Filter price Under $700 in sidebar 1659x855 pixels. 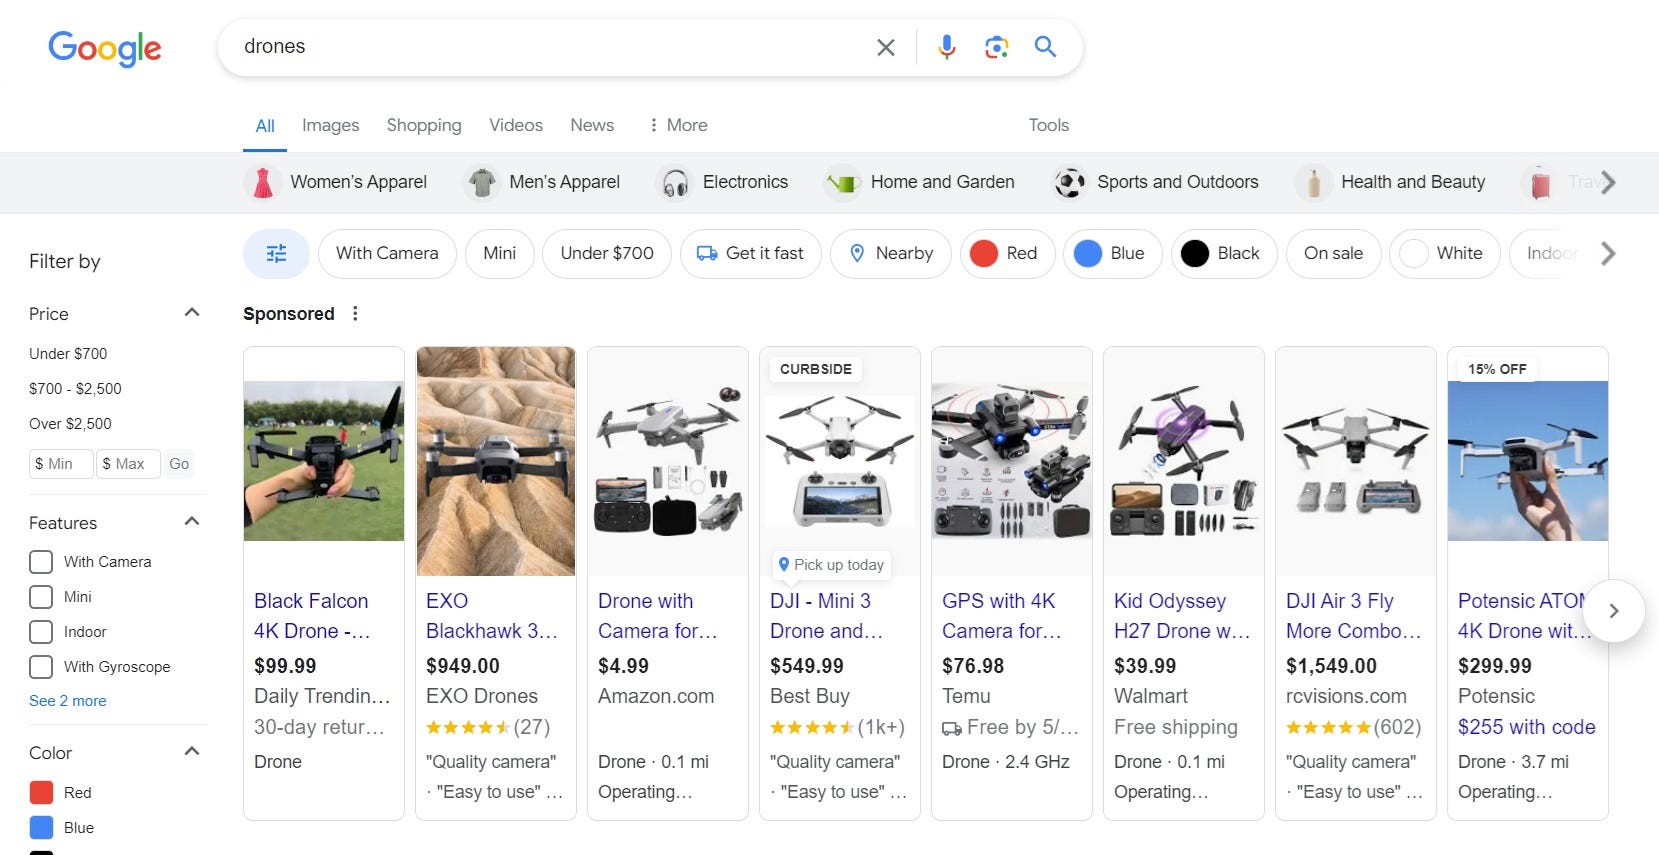tap(68, 354)
